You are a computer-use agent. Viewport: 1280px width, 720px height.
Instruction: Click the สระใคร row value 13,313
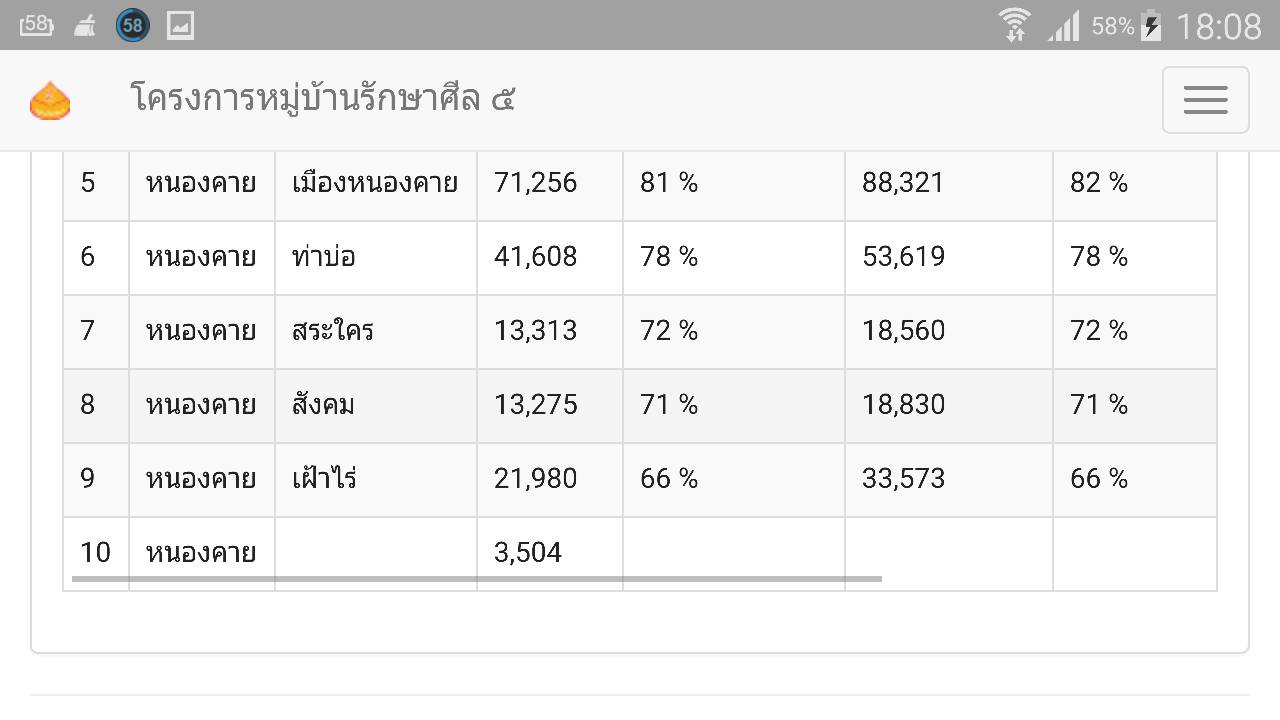(x=535, y=331)
